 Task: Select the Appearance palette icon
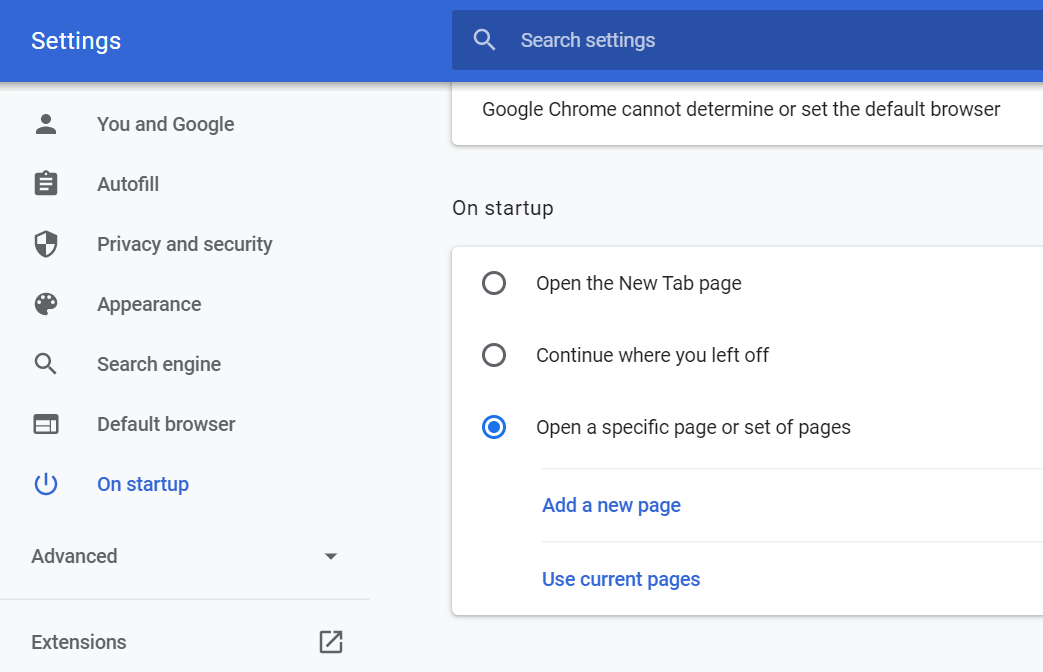coord(46,303)
